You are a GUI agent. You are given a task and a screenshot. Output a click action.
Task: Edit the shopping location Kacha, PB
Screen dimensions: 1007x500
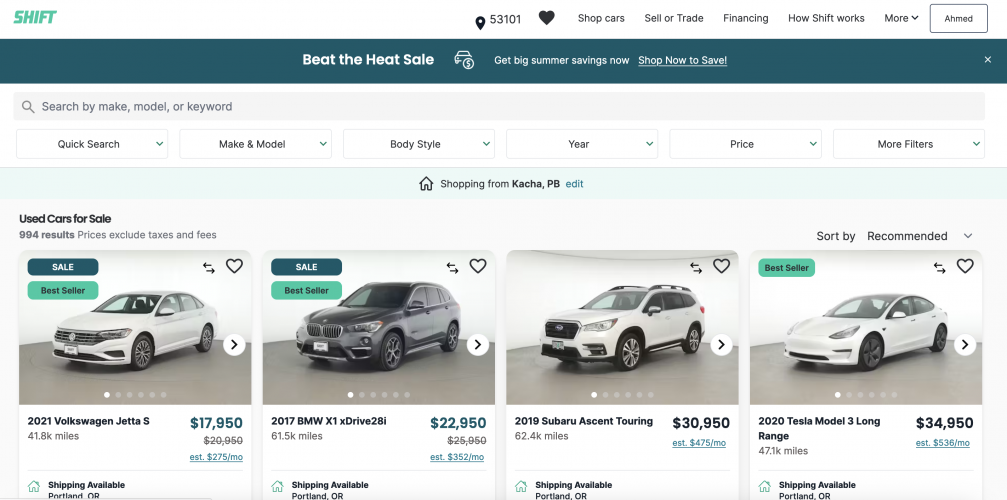click(574, 184)
